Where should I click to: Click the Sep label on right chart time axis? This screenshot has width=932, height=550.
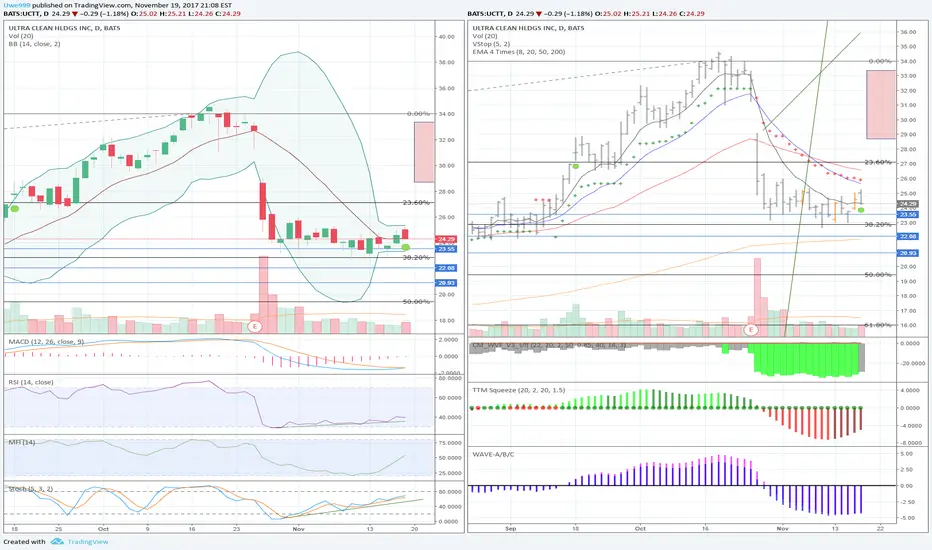[511, 528]
